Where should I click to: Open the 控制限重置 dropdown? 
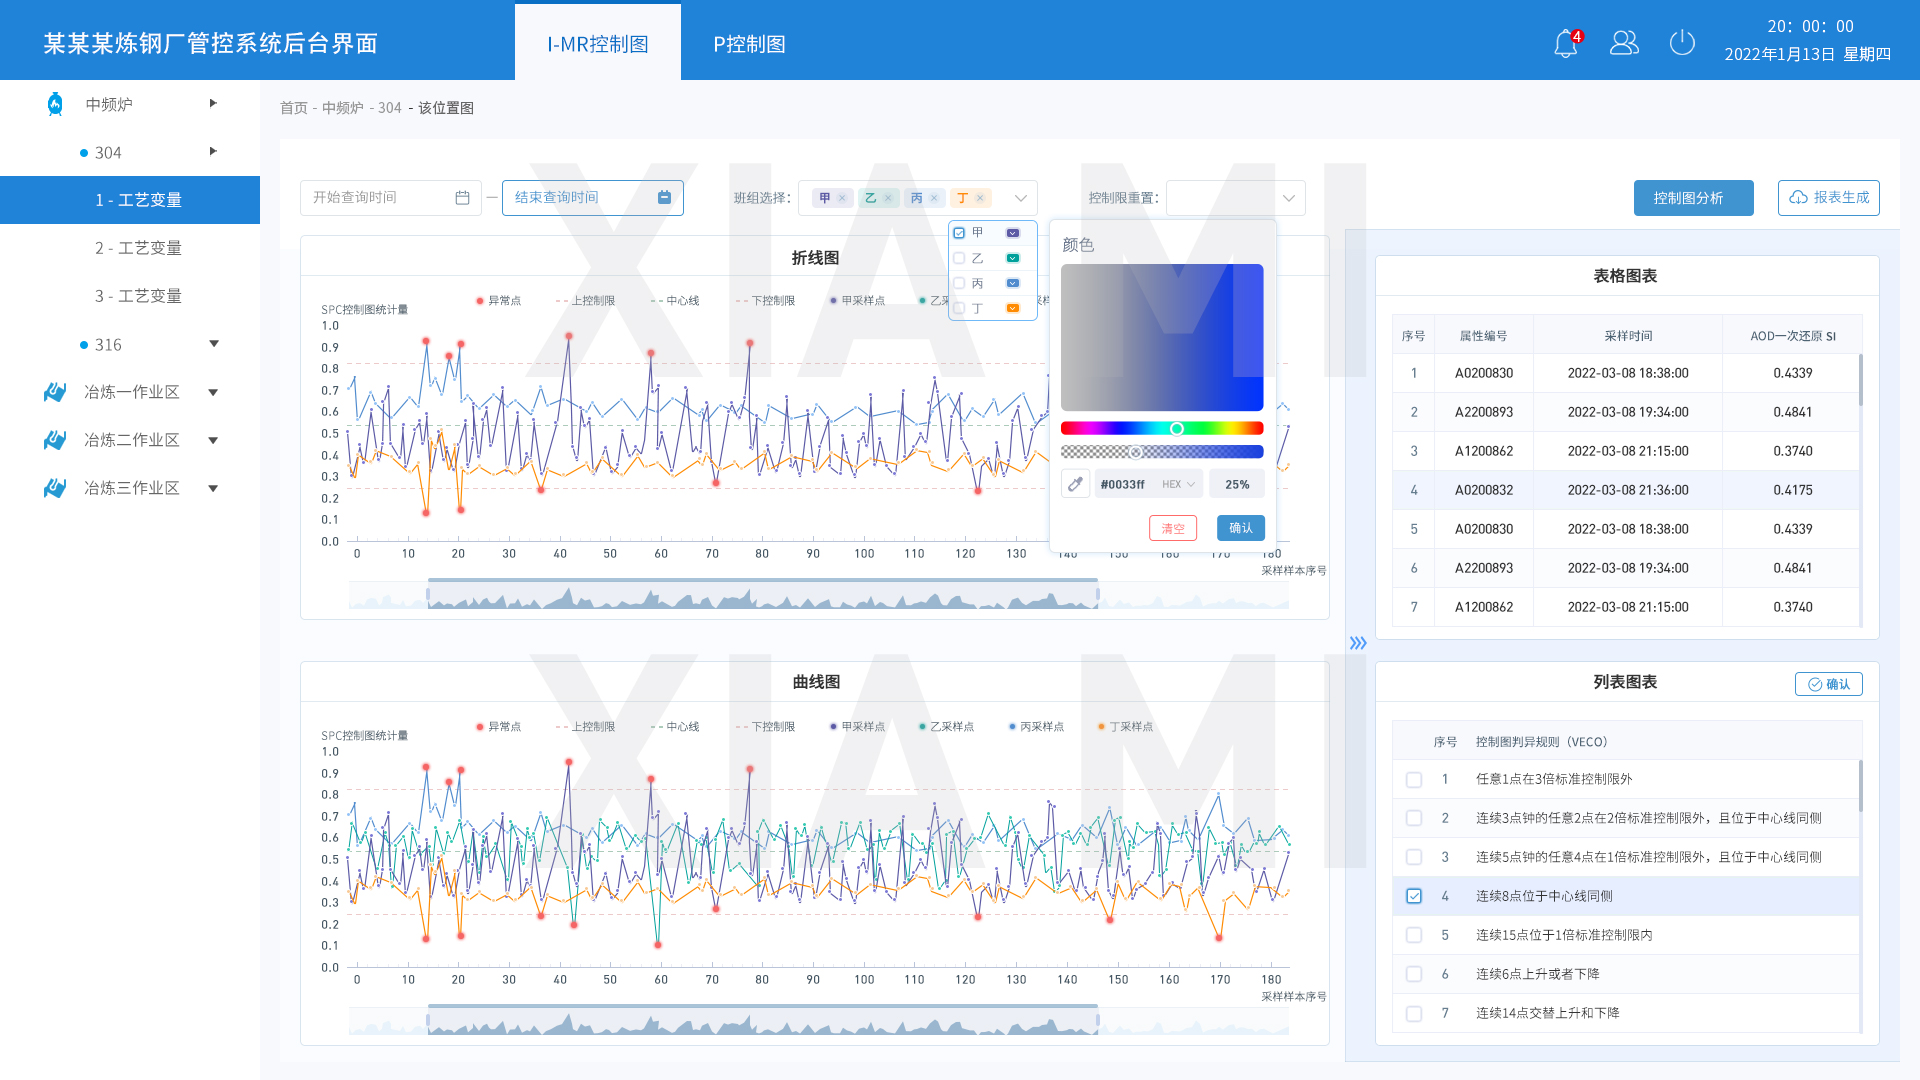click(1236, 198)
